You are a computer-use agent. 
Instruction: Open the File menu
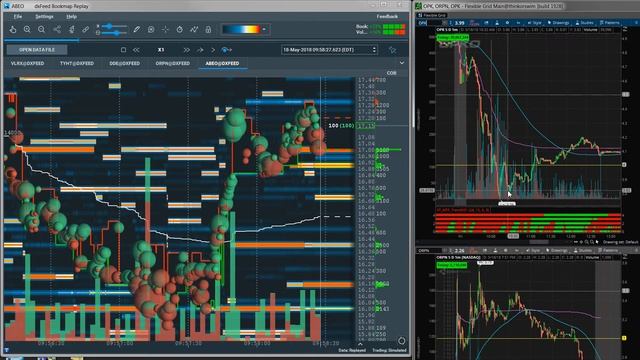(18, 17)
